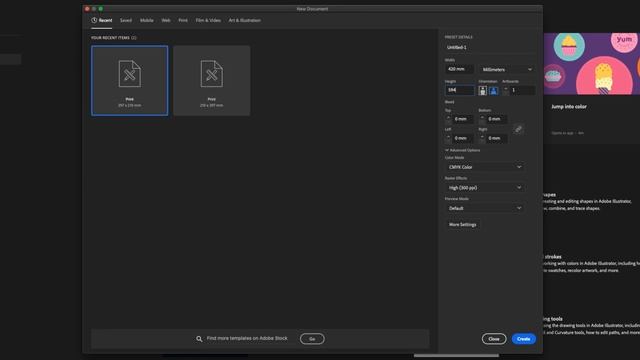Image resolution: width=640 pixels, height=360 pixels.
Task: Click the Height input field
Action: 460,90
